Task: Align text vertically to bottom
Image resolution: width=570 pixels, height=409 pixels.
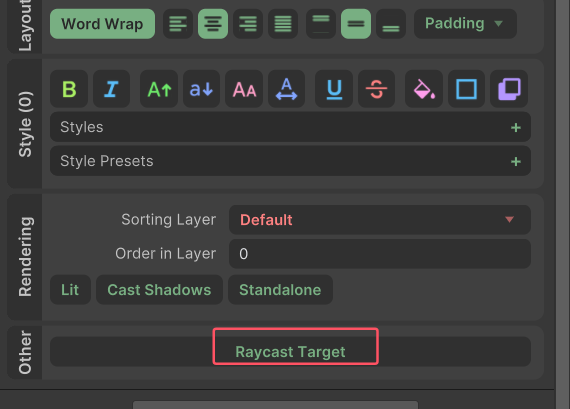Action: pos(391,24)
